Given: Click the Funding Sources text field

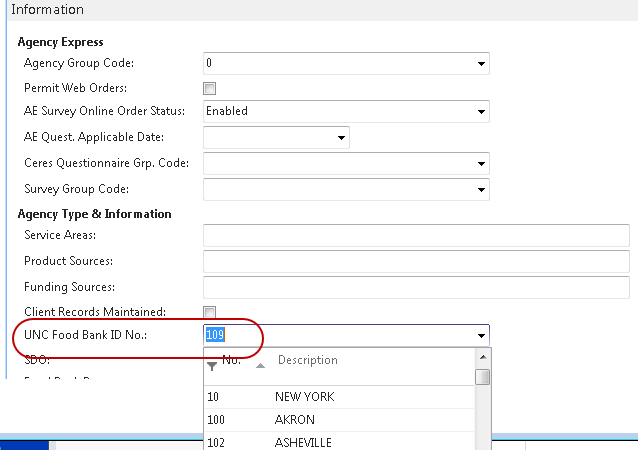Looking at the screenshot, I should (x=415, y=288).
